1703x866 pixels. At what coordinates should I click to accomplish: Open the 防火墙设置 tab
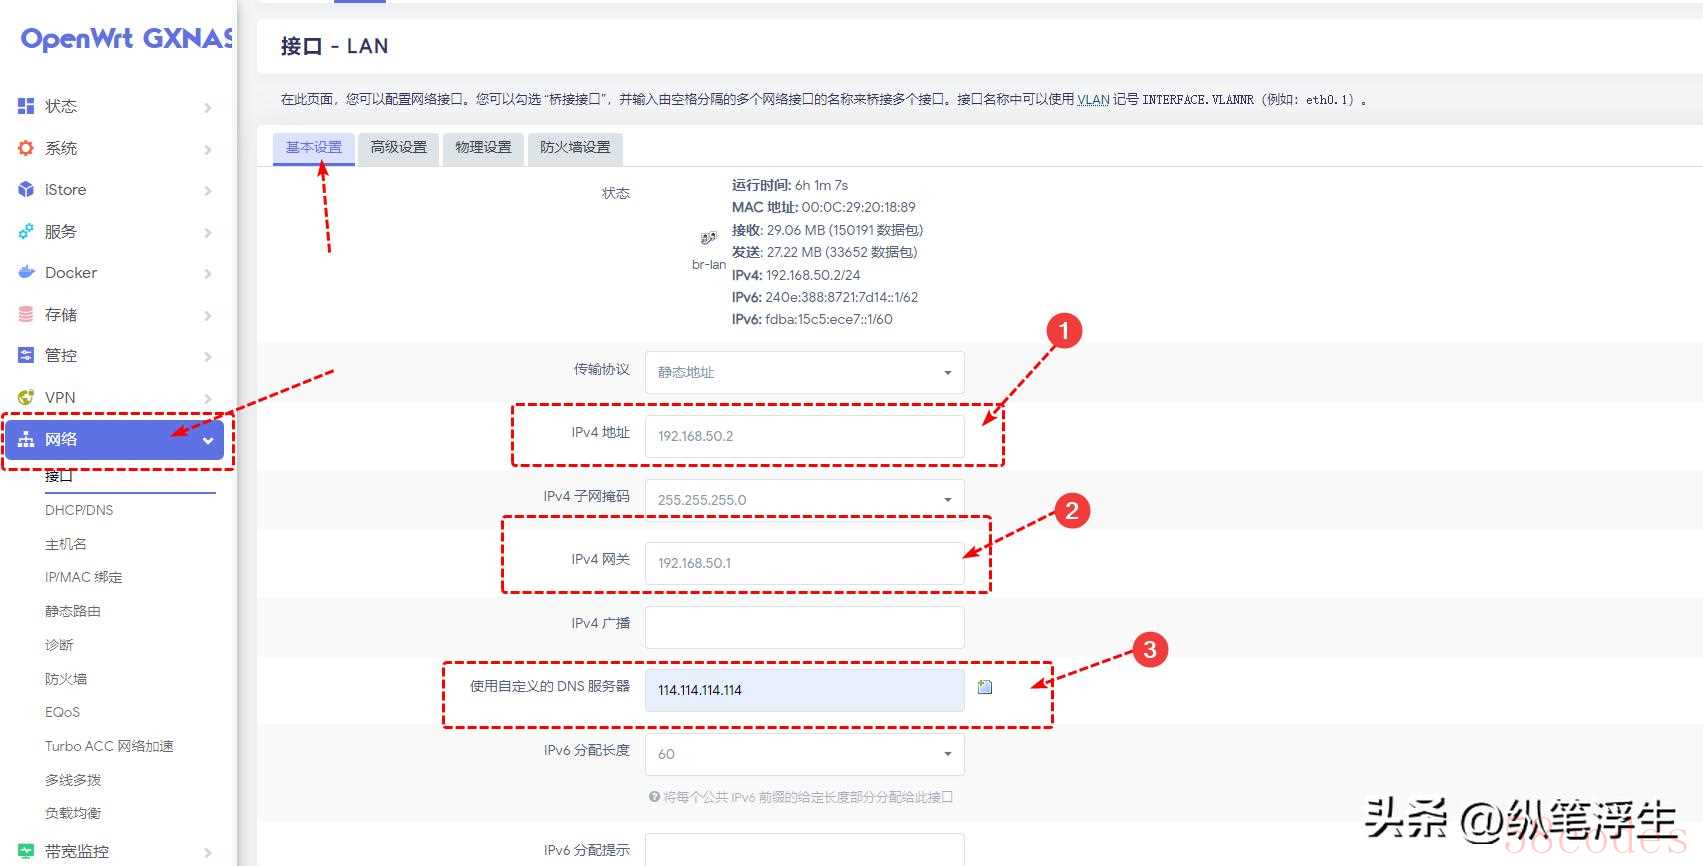[575, 147]
